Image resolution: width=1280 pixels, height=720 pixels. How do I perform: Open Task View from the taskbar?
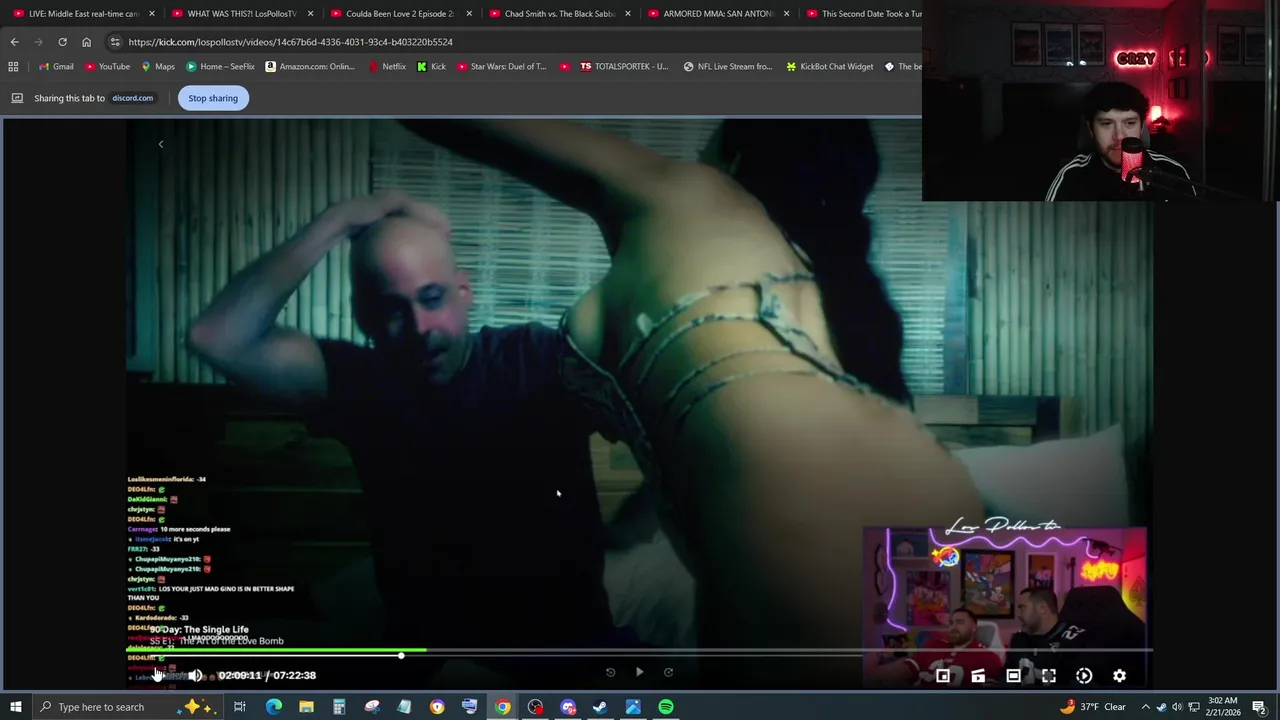(x=240, y=707)
